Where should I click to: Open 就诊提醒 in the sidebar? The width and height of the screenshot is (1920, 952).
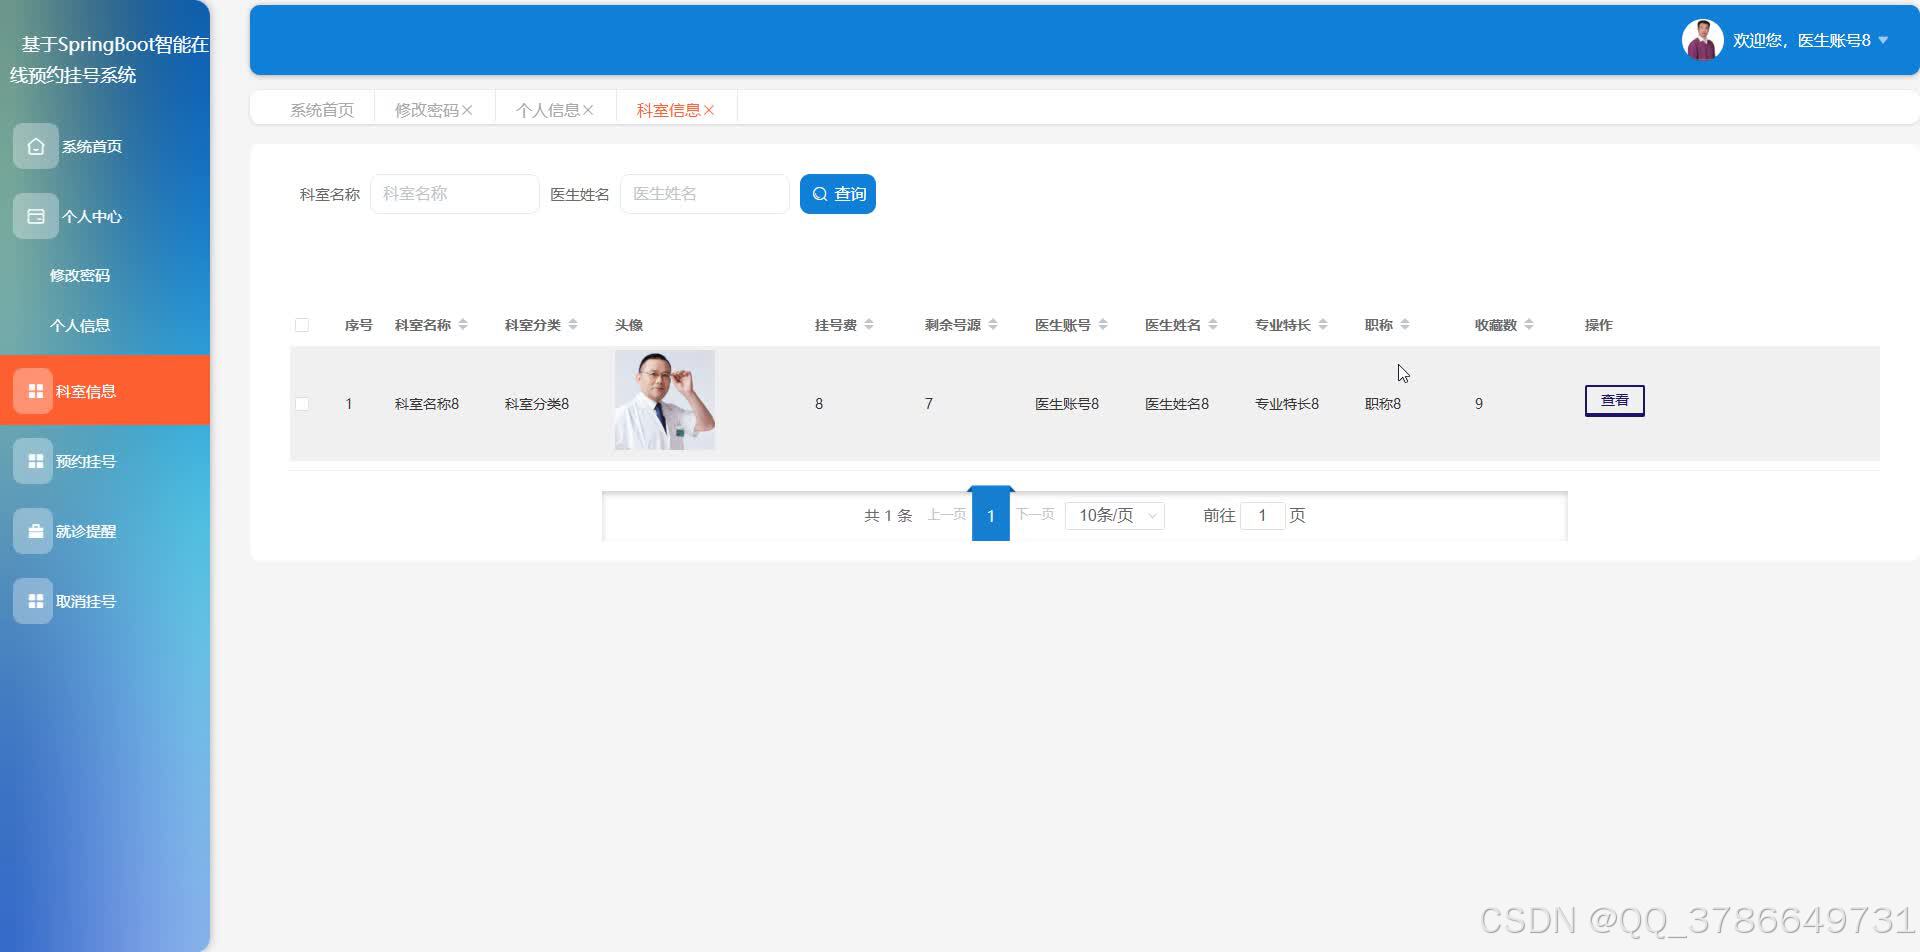[x=105, y=531]
